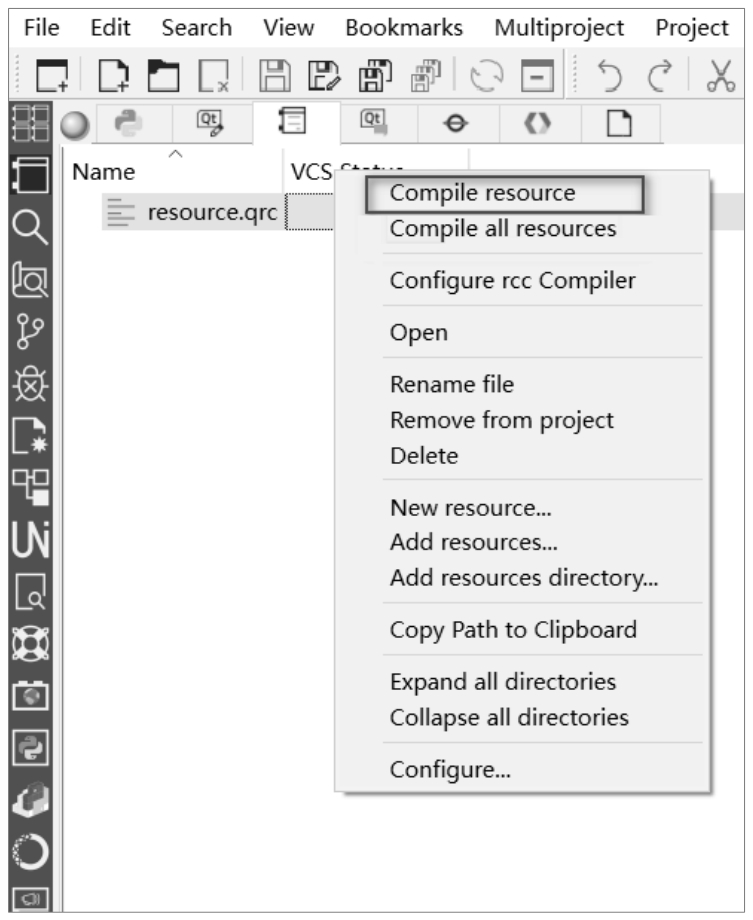Create a new file with toolbar icon
The height and width of the screenshot is (920, 753).
[113, 75]
